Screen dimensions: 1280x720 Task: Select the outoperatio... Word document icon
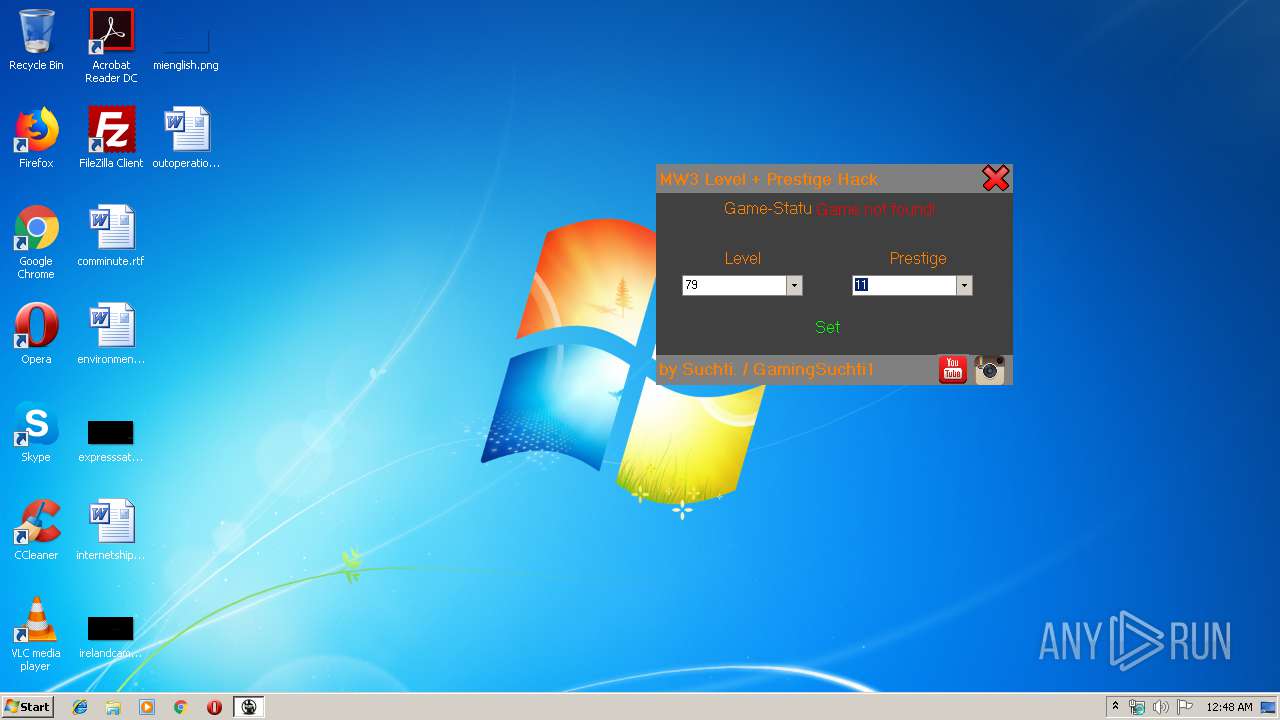tap(186, 138)
